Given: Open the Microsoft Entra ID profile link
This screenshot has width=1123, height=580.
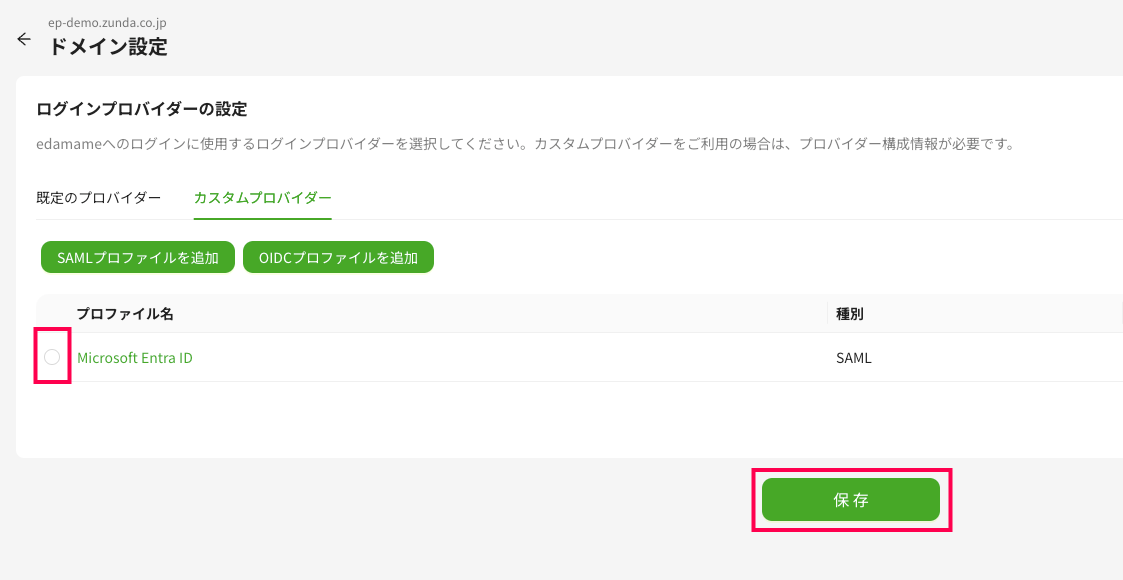Looking at the screenshot, I should [x=135, y=357].
